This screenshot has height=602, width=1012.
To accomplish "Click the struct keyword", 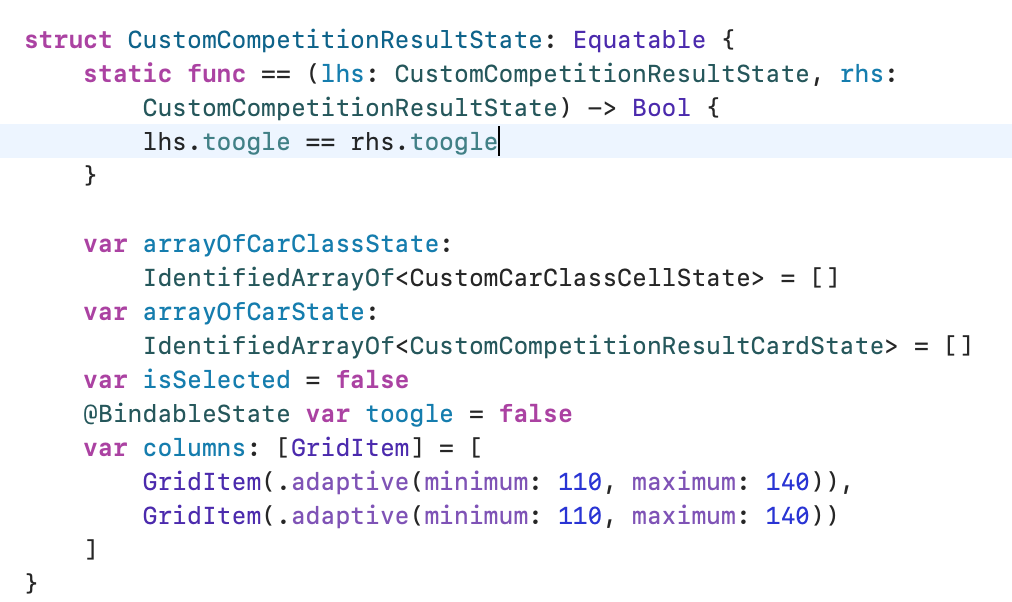I will (x=68, y=40).
